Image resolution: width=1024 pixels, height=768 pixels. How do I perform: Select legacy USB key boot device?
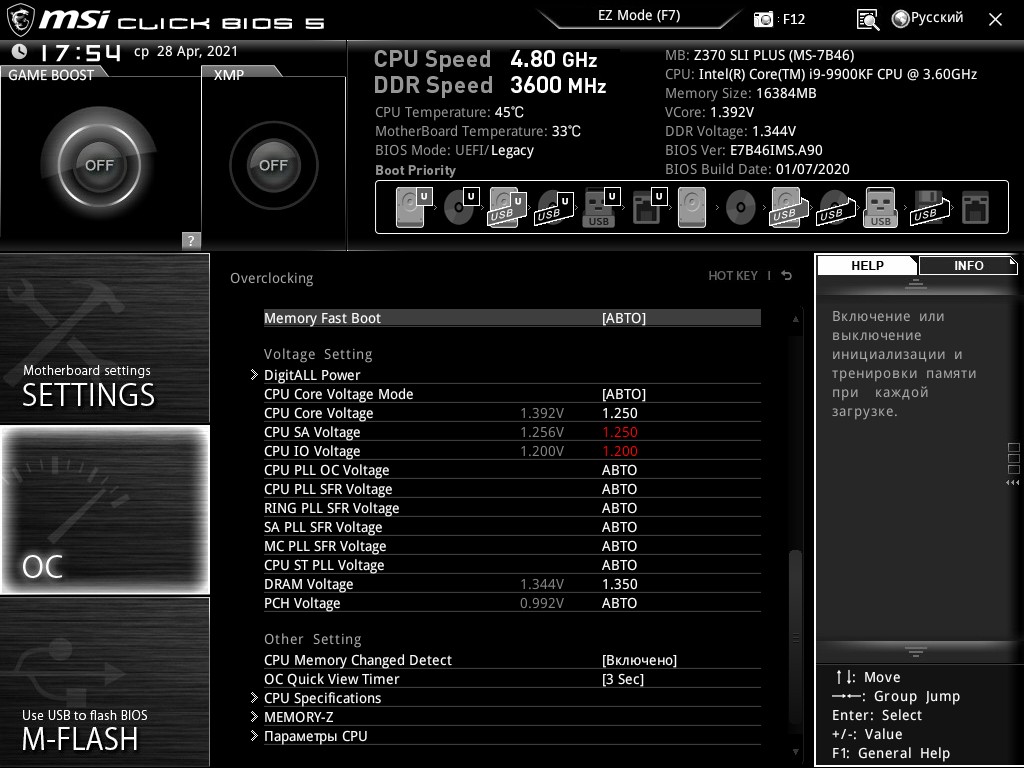880,207
